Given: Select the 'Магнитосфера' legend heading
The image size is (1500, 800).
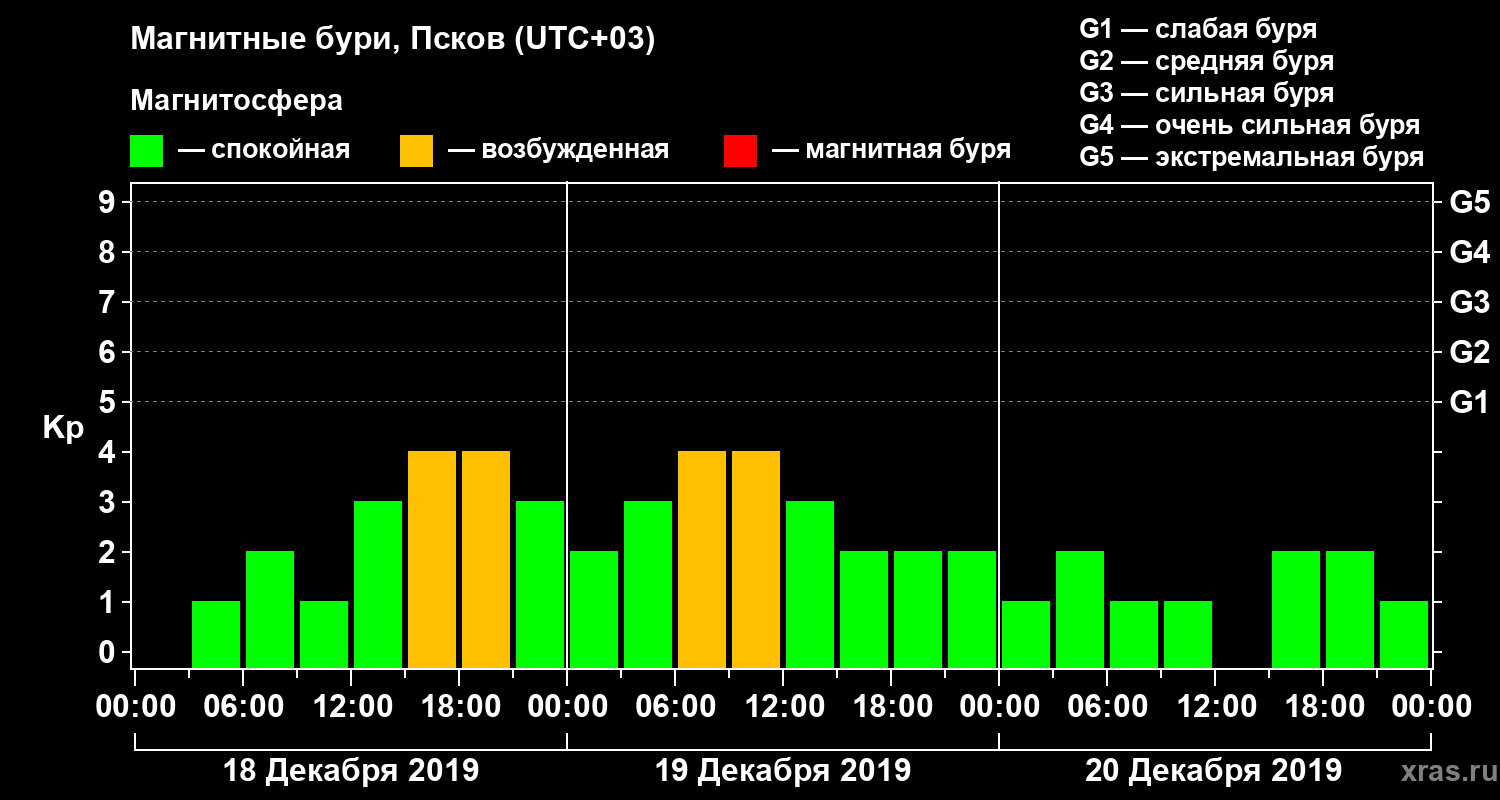Looking at the screenshot, I should (236, 102).
